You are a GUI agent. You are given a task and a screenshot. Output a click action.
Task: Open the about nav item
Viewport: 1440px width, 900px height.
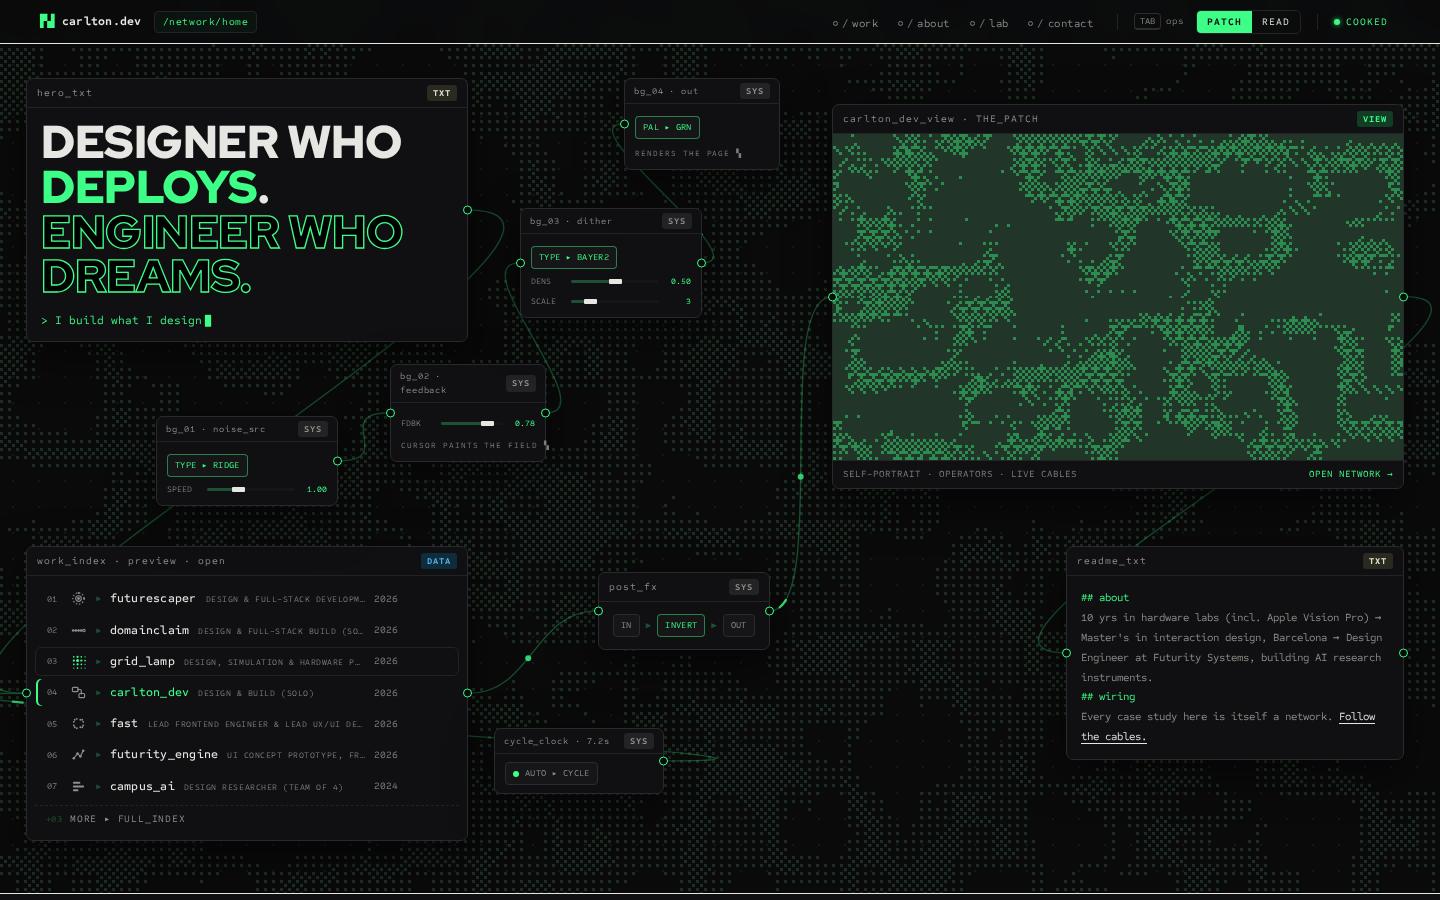pyautogui.click(x=923, y=23)
